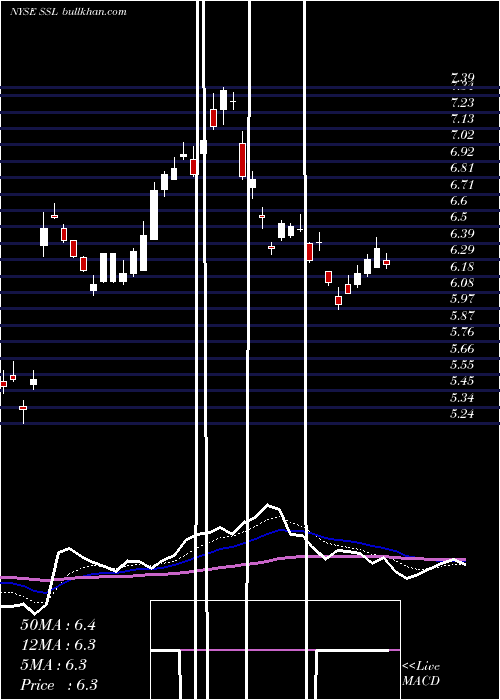Click the 6.81 price axis label
This screenshot has height=700, width=500.
(462, 168)
